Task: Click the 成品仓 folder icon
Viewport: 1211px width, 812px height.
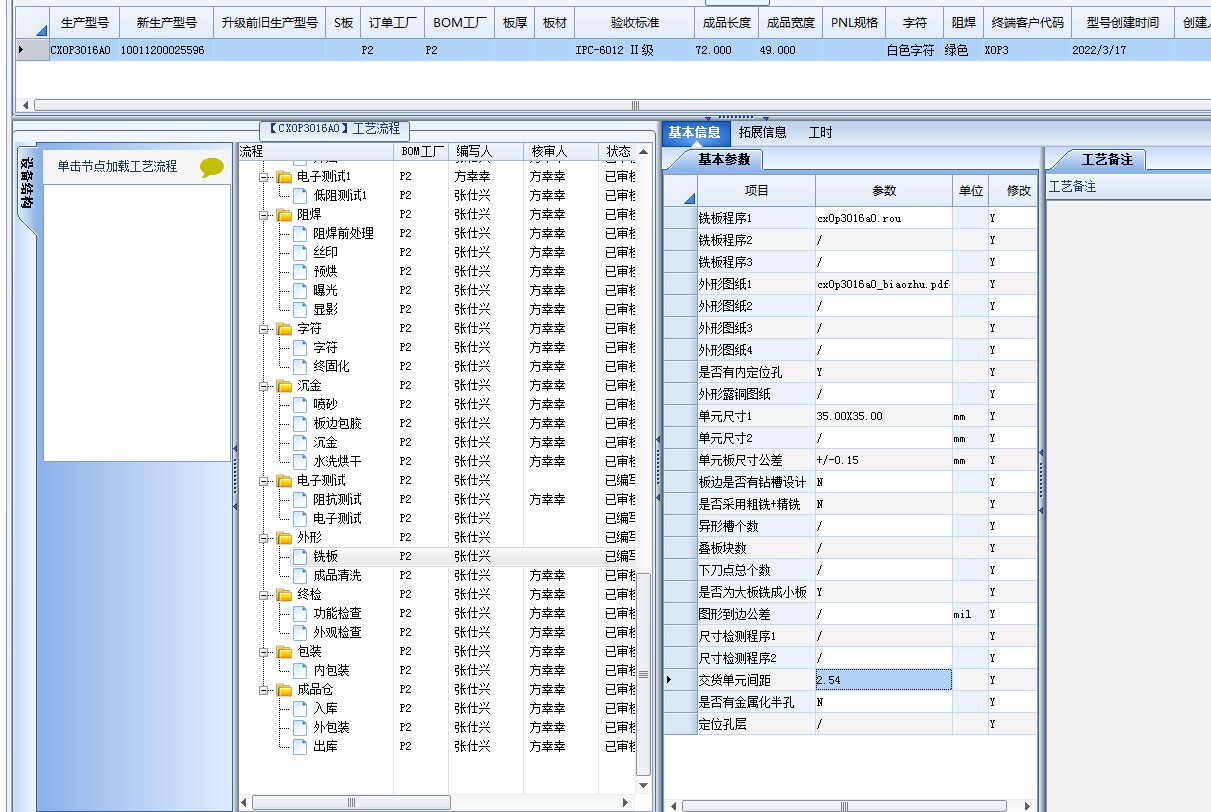Action: pyautogui.click(x=285, y=690)
